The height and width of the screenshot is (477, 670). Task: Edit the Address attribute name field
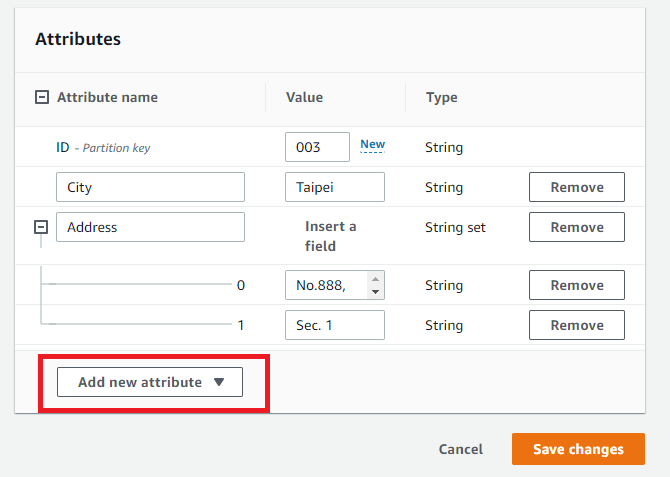[150, 227]
